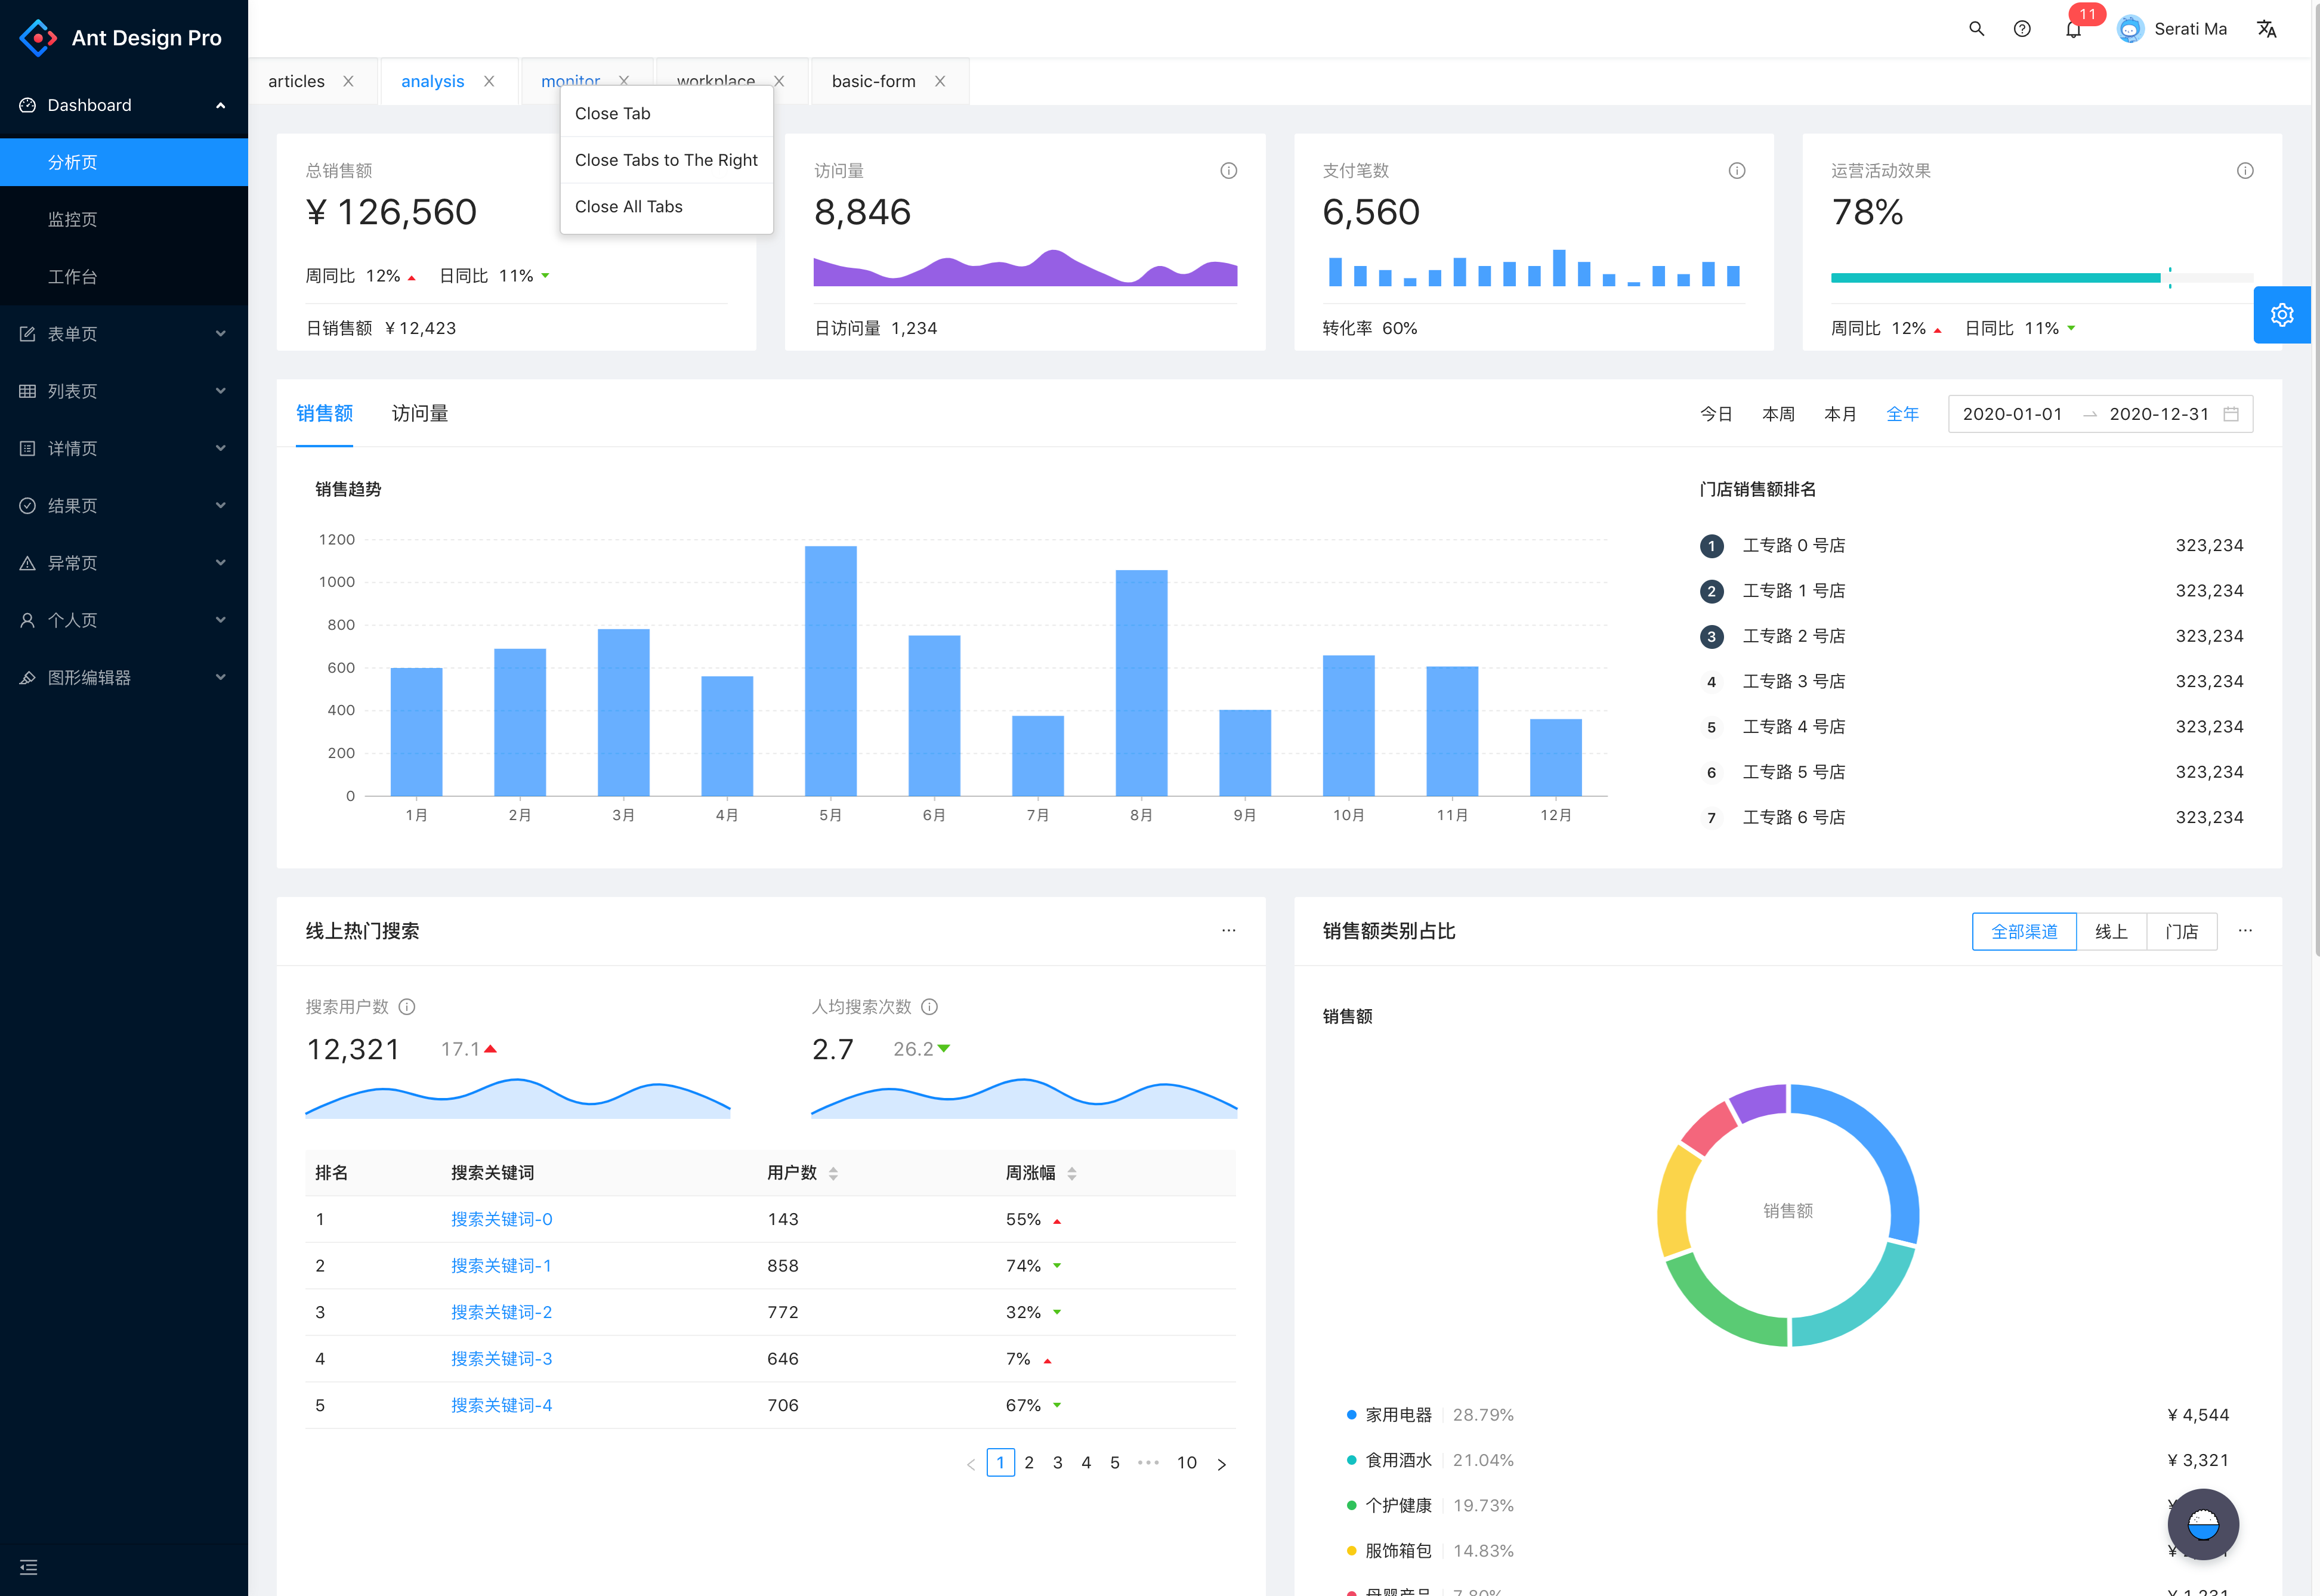This screenshot has height=1596, width=2320.
Task: Filter the chart by 本月
Action: click(x=1839, y=414)
